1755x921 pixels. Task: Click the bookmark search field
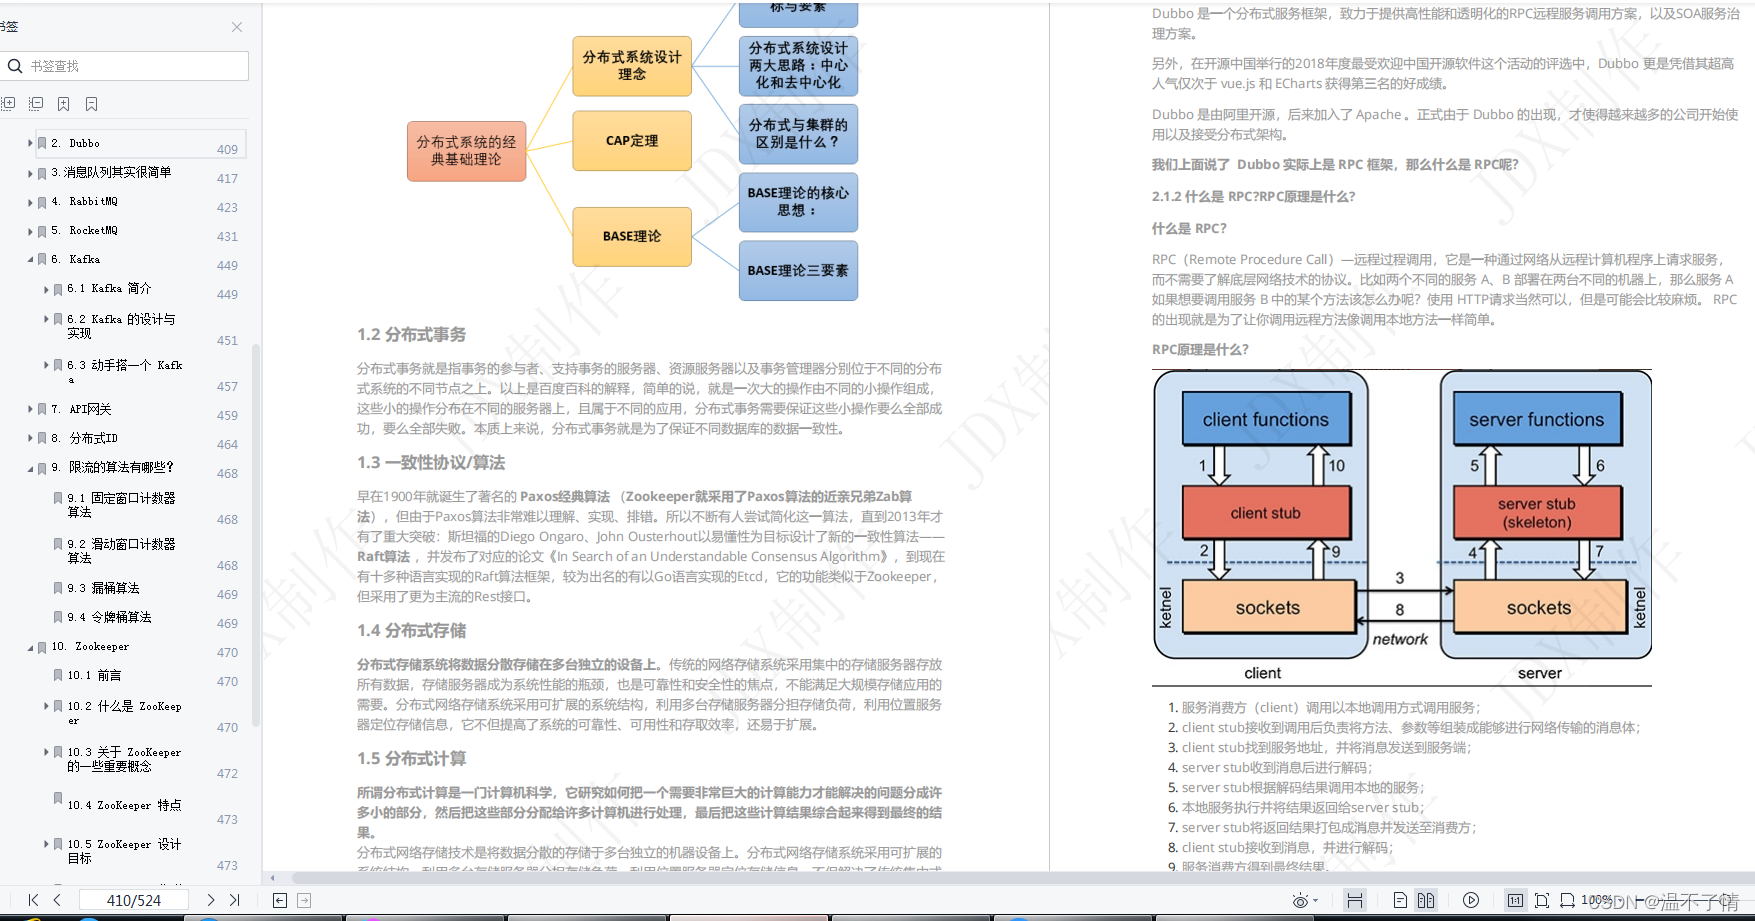click(x=124, y=66)
